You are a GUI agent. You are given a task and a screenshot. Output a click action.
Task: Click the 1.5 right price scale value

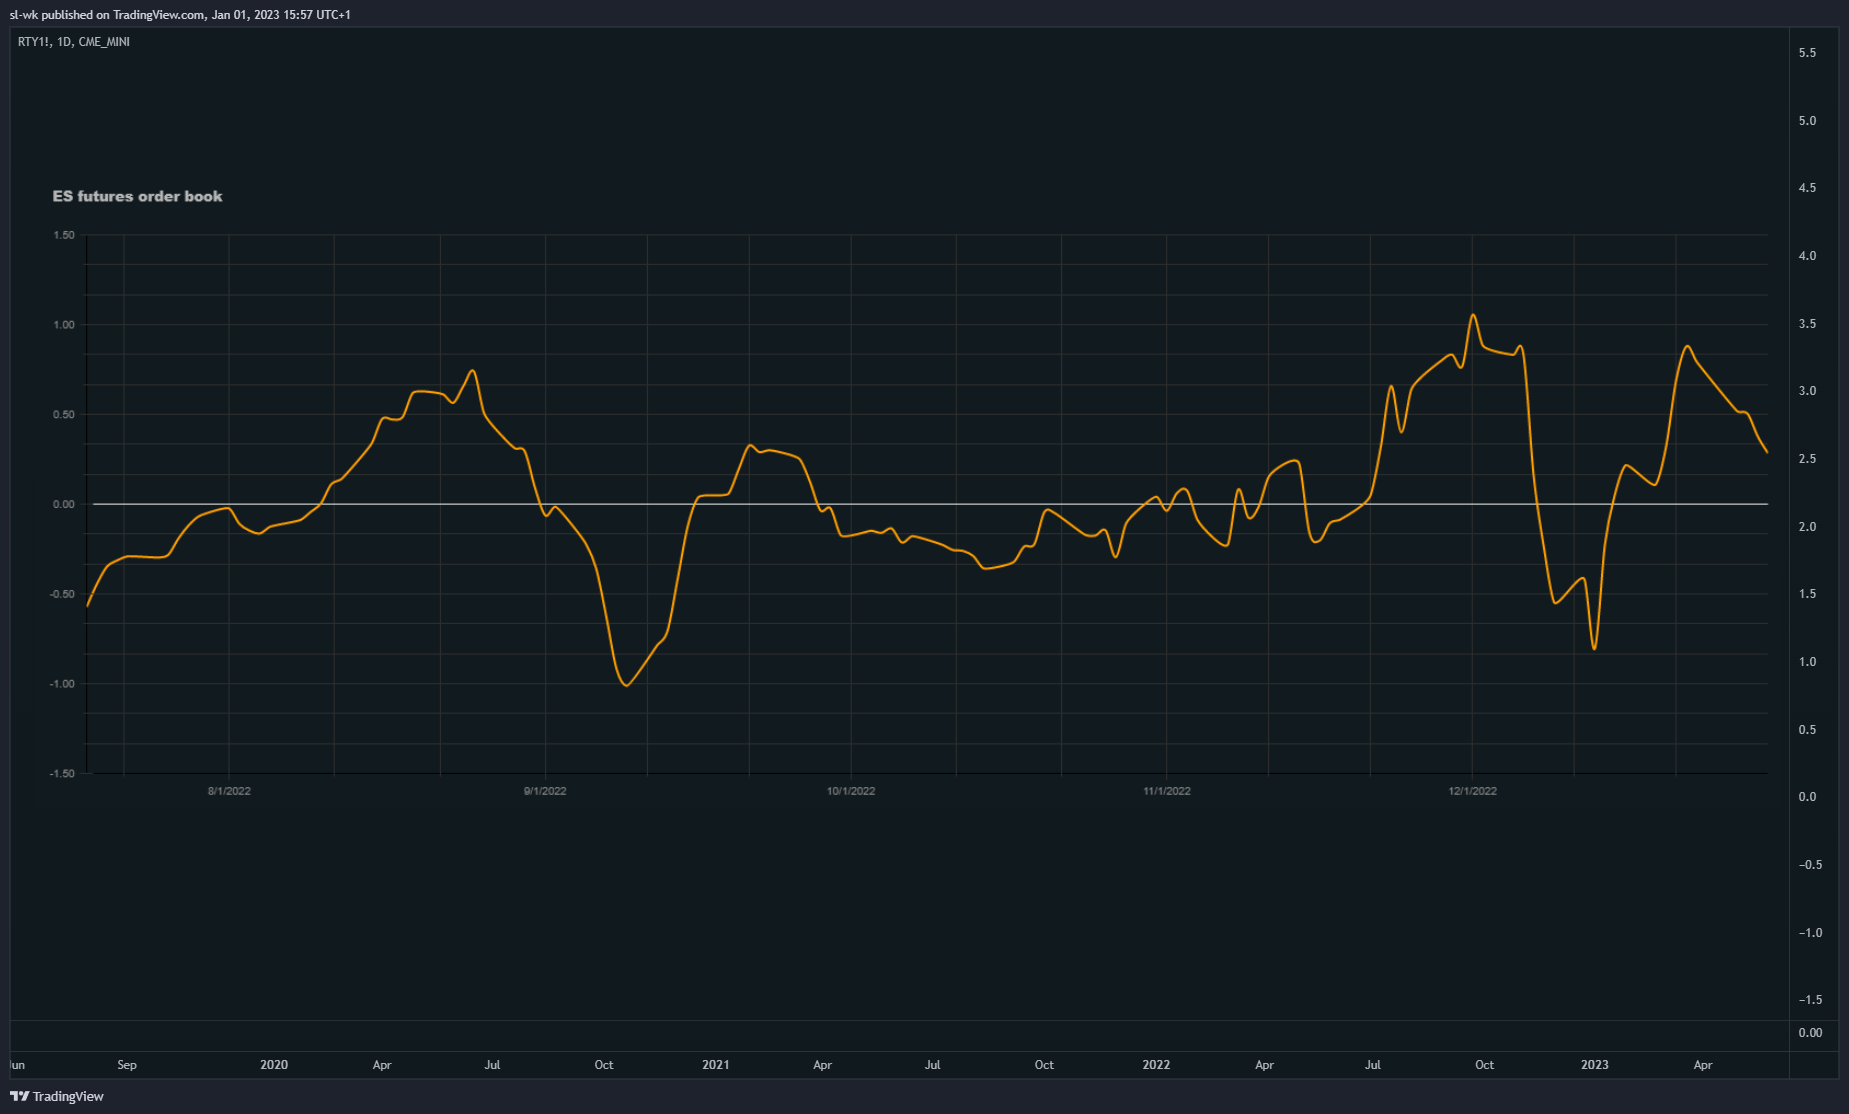tap(1807, 594)
